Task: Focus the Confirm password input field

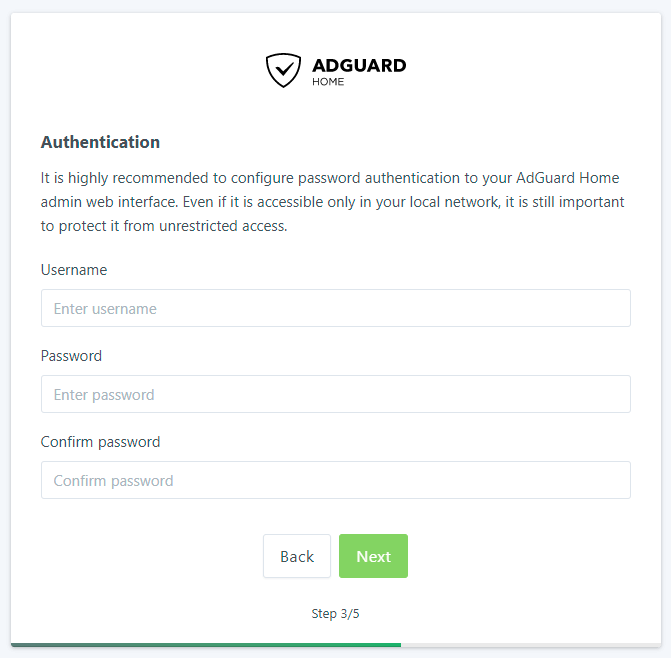Action: click(x=335, y=481)
